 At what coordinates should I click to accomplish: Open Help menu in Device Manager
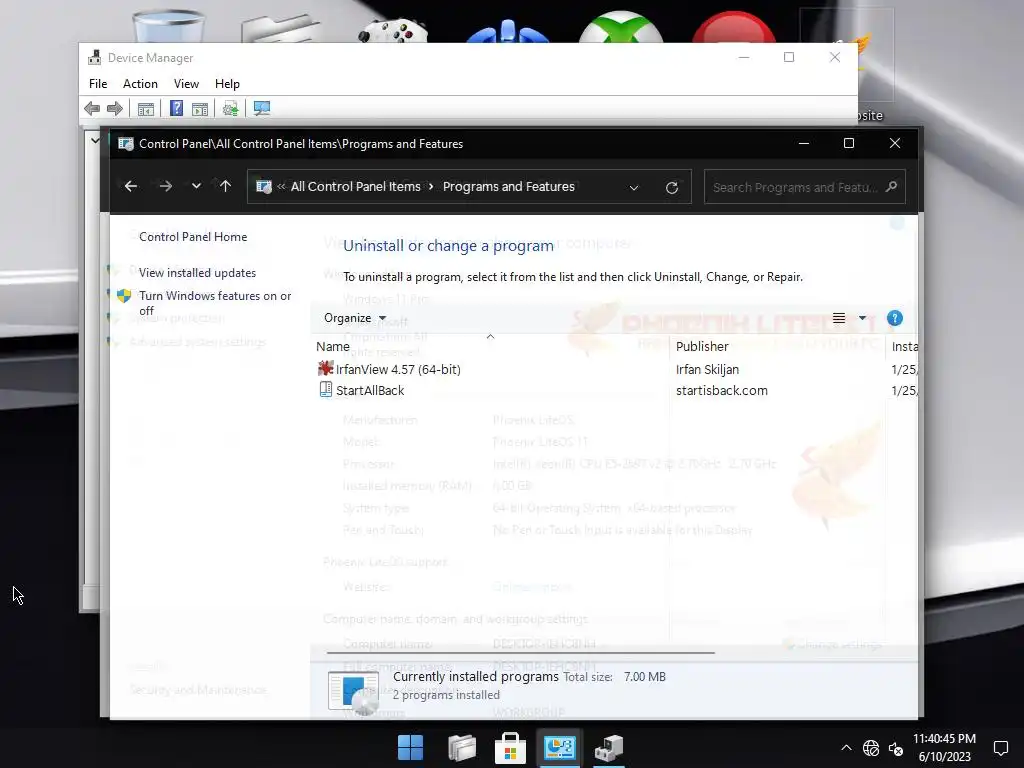point(227,84)
